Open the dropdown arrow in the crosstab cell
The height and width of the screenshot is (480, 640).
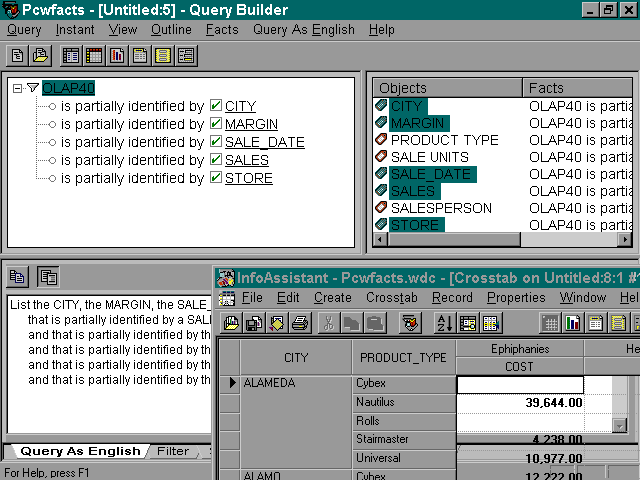click(x=619, y=424)
